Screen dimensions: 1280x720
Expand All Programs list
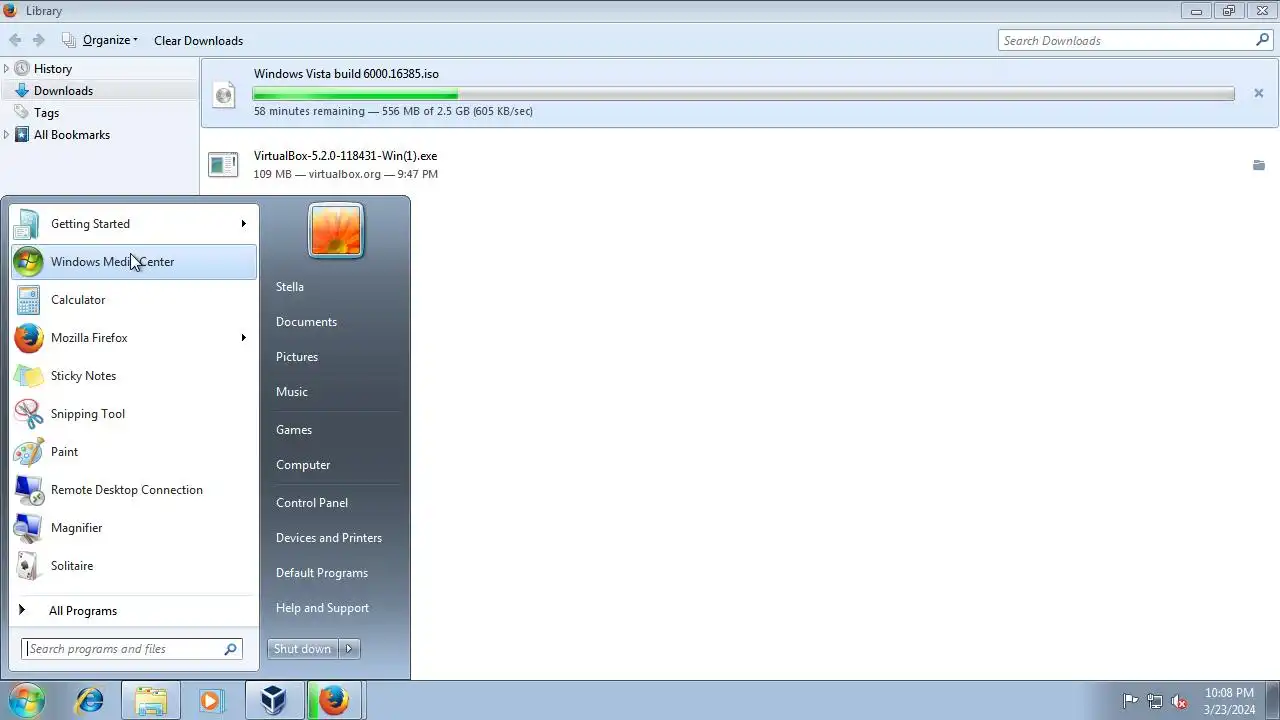(133, 611)
